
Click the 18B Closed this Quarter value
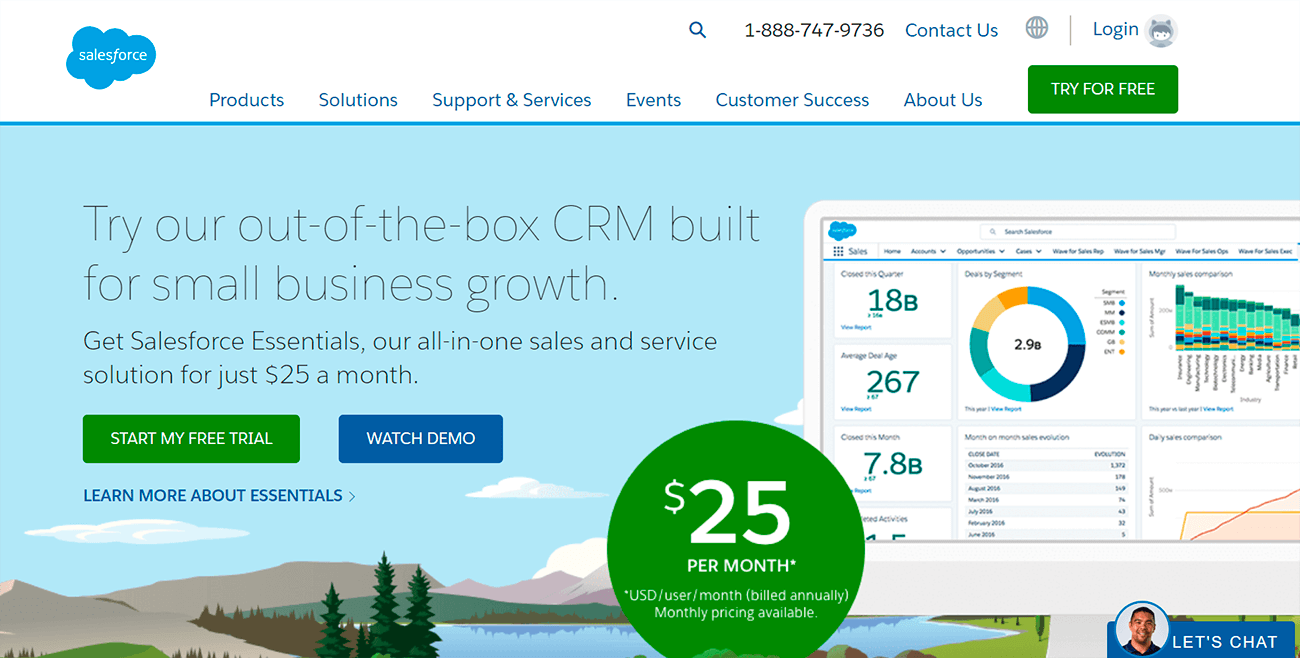pos(894,300)
